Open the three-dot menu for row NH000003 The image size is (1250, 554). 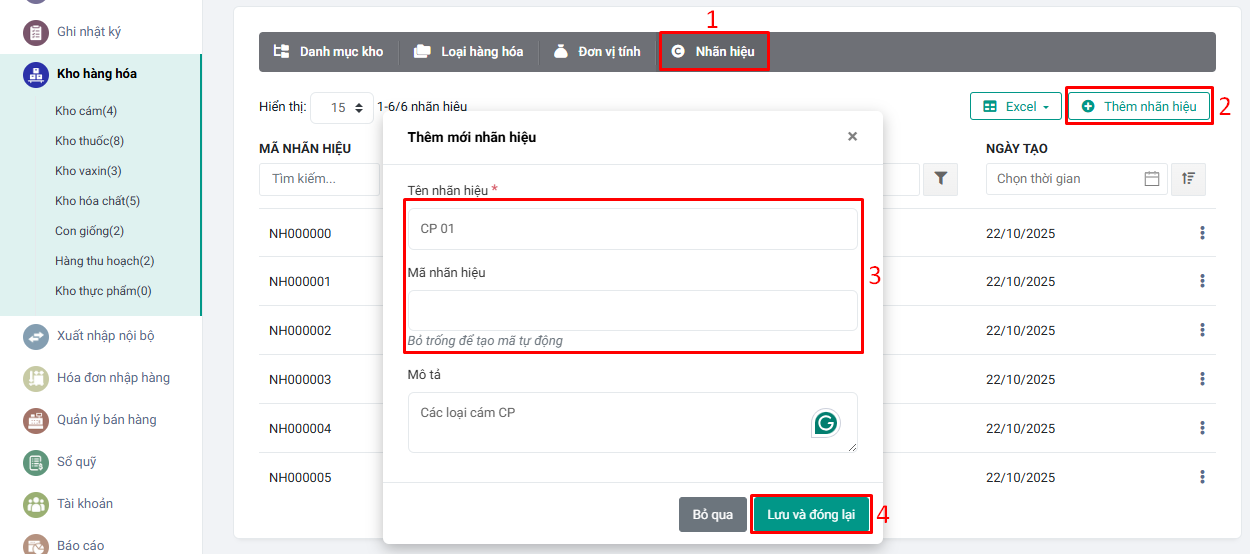click(x=1201, y=379)
